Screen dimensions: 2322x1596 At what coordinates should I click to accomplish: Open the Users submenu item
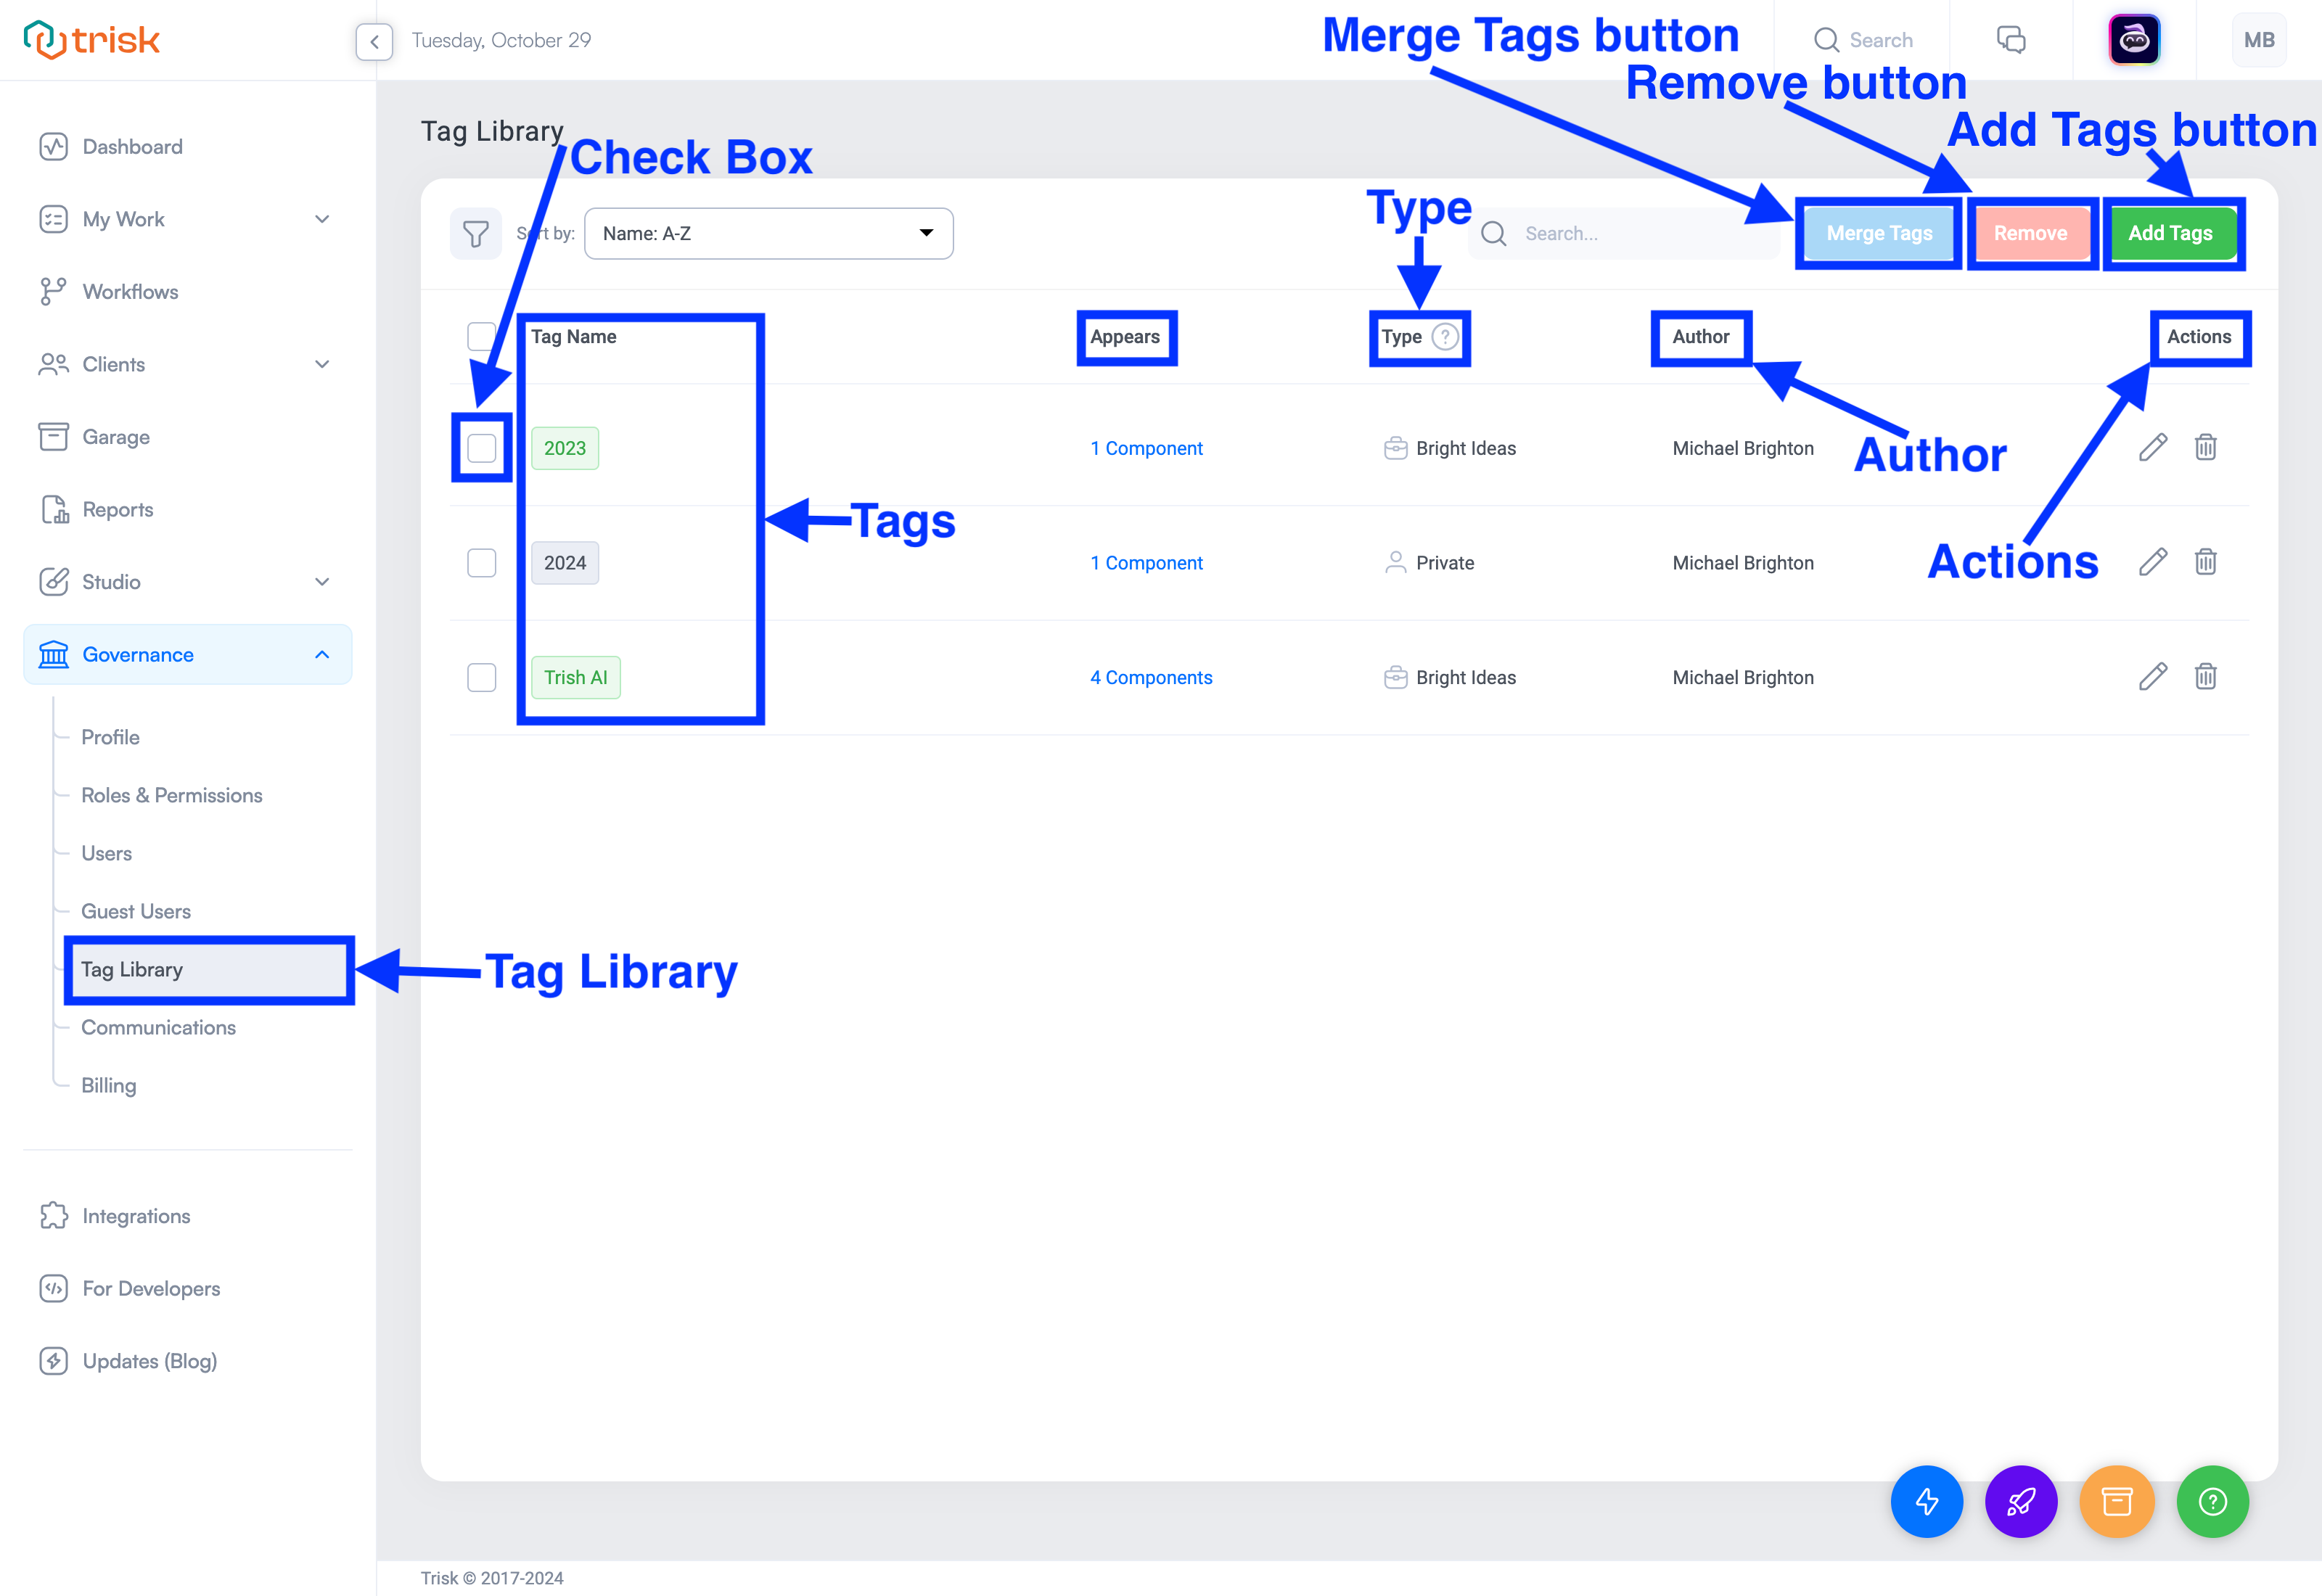point(106,853)
